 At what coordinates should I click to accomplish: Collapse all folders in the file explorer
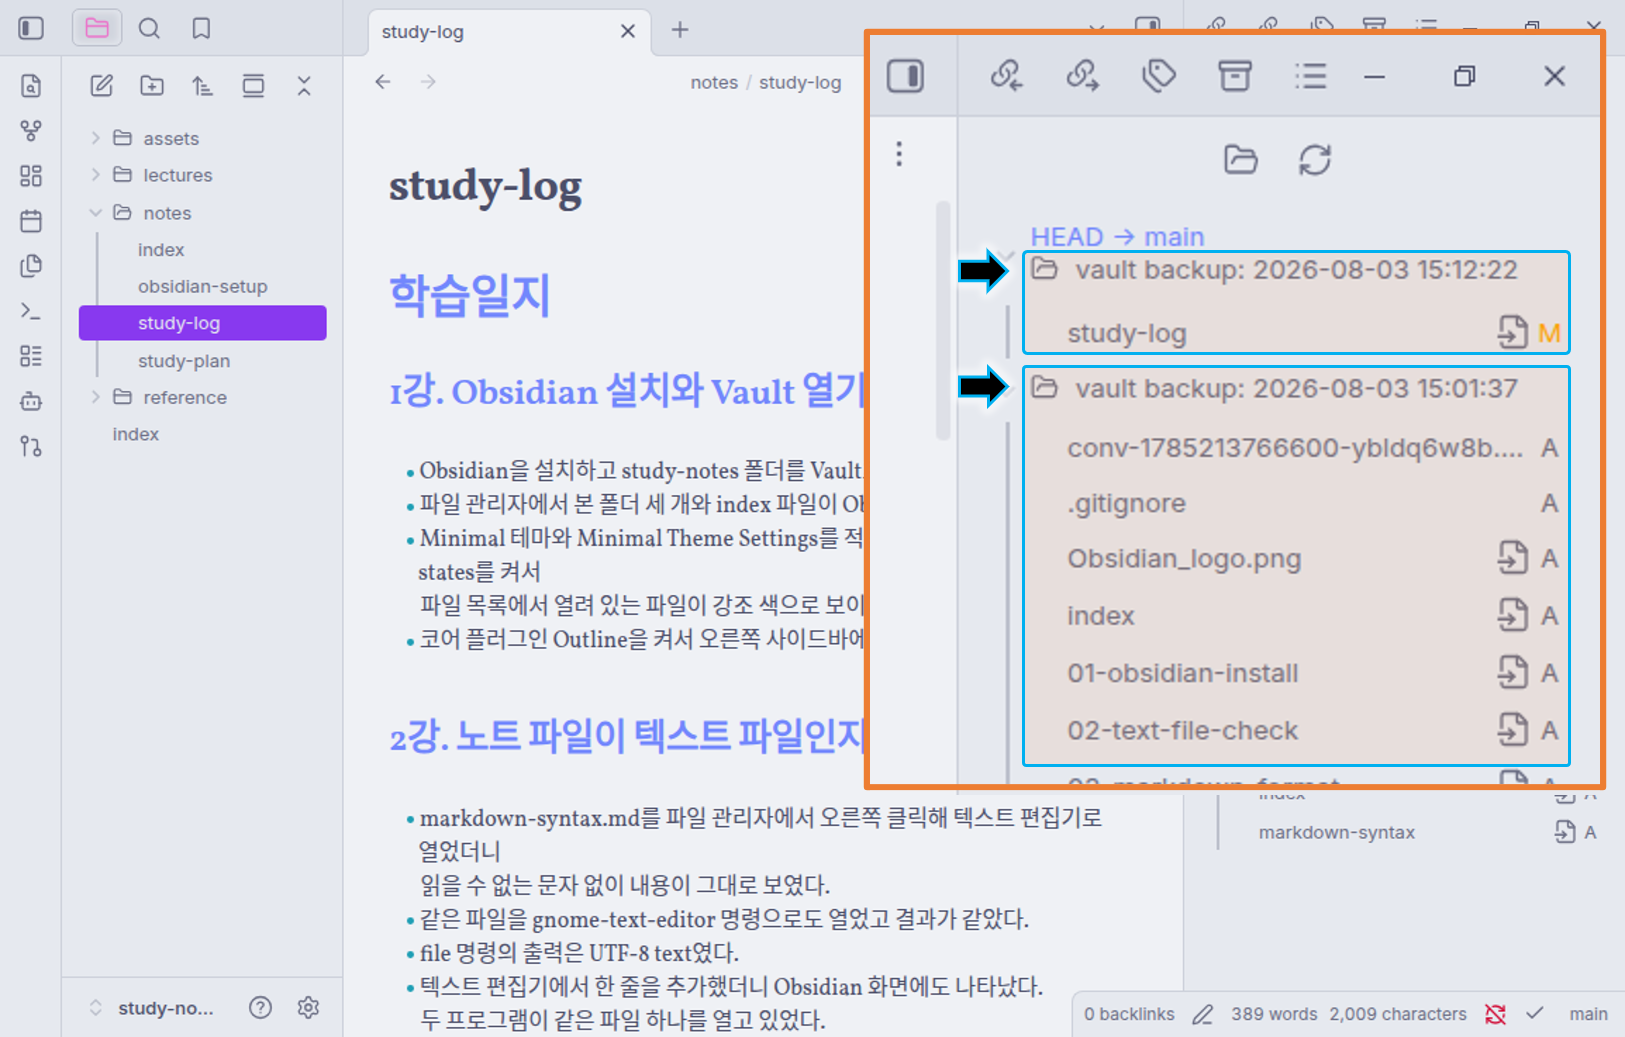click(x=304, y=86)
